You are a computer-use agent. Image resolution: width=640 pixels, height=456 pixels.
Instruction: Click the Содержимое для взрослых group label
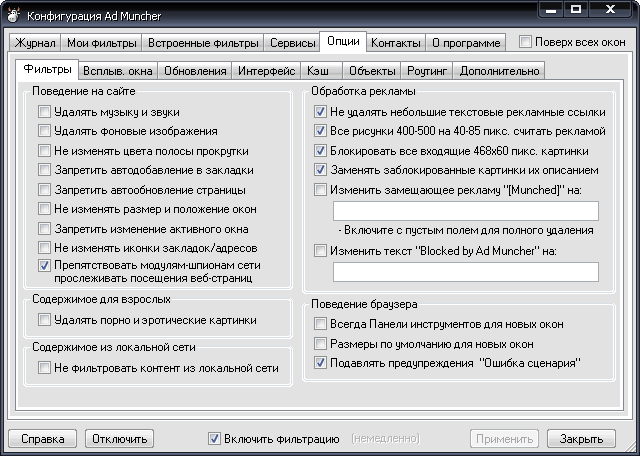pos(101,299)
